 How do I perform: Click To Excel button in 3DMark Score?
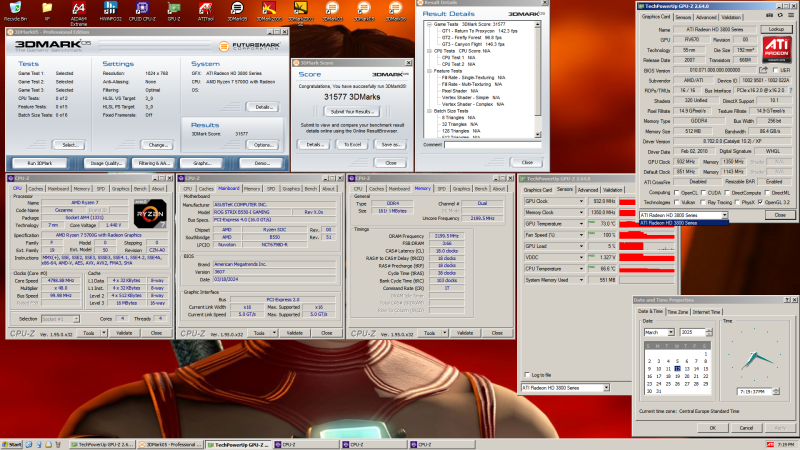tap(352, 144)
